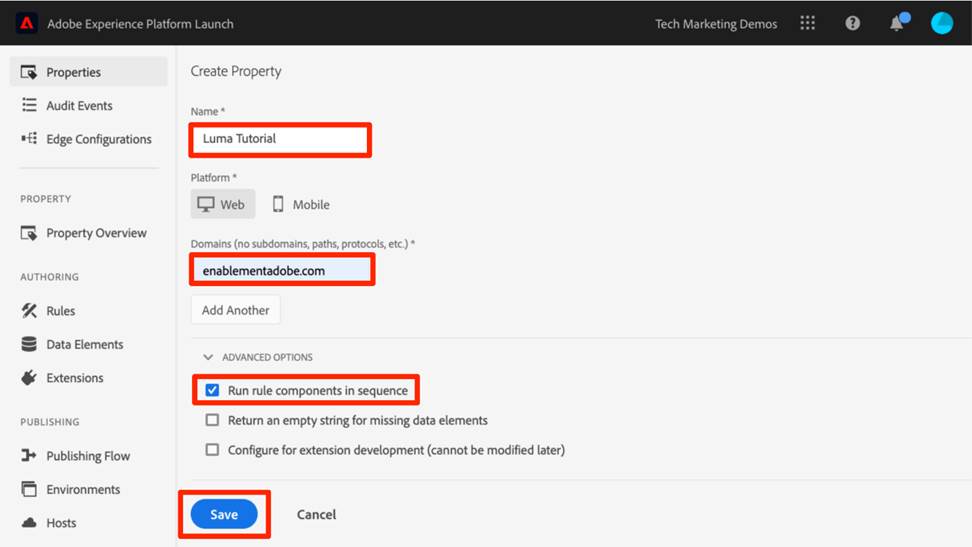Screen dimensions: 972x547
Task: Open the help question mark icon
Action: coord(852,23)
